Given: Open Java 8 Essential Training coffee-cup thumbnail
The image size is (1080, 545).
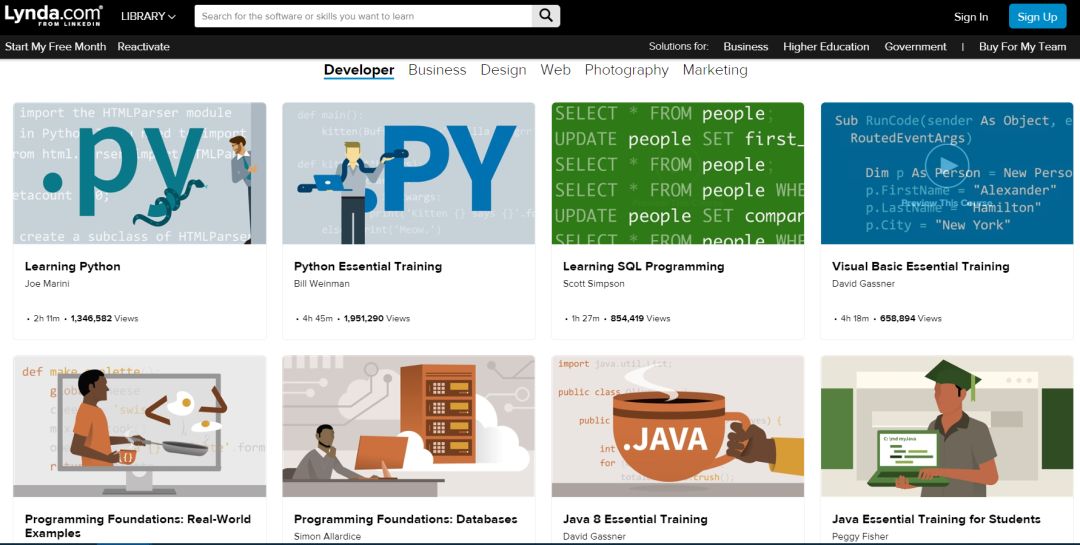Looking at the screenshot, I should [x=677, y=426].
